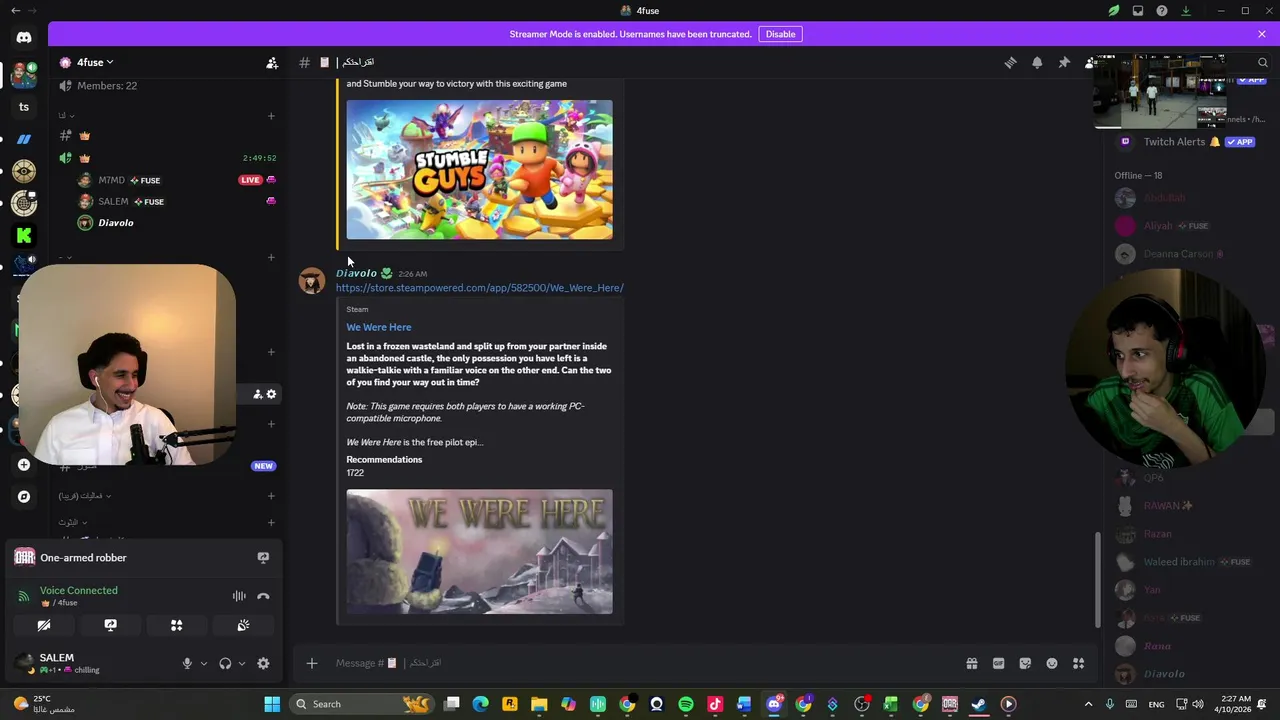Disable Streamer Mode
Viewport: 1280px width, 720px height.
coord(780,34)
